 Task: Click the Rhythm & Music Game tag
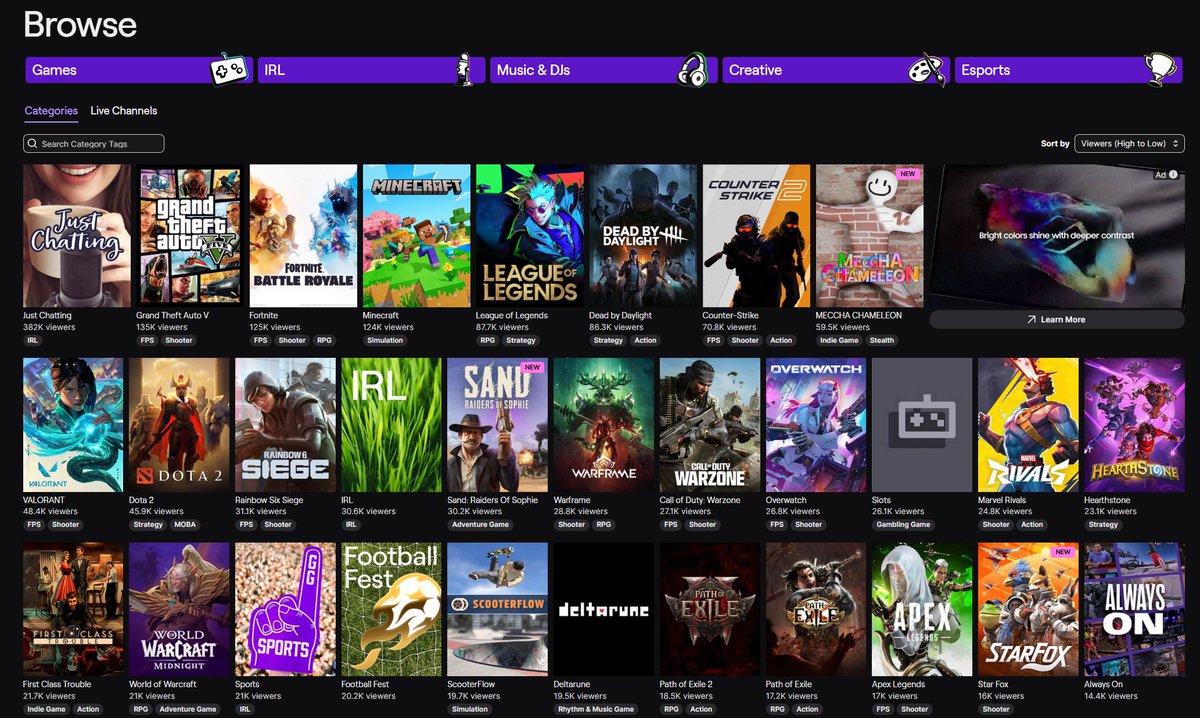596,710
